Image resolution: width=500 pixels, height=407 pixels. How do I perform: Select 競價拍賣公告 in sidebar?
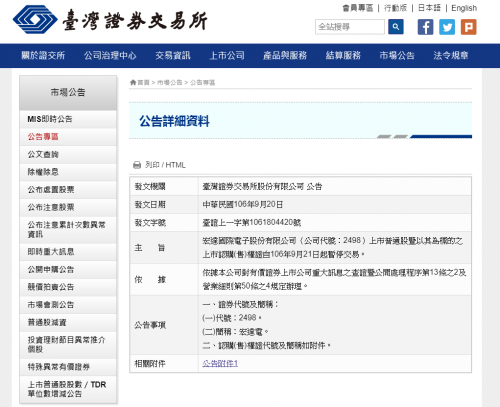[68, 287]
